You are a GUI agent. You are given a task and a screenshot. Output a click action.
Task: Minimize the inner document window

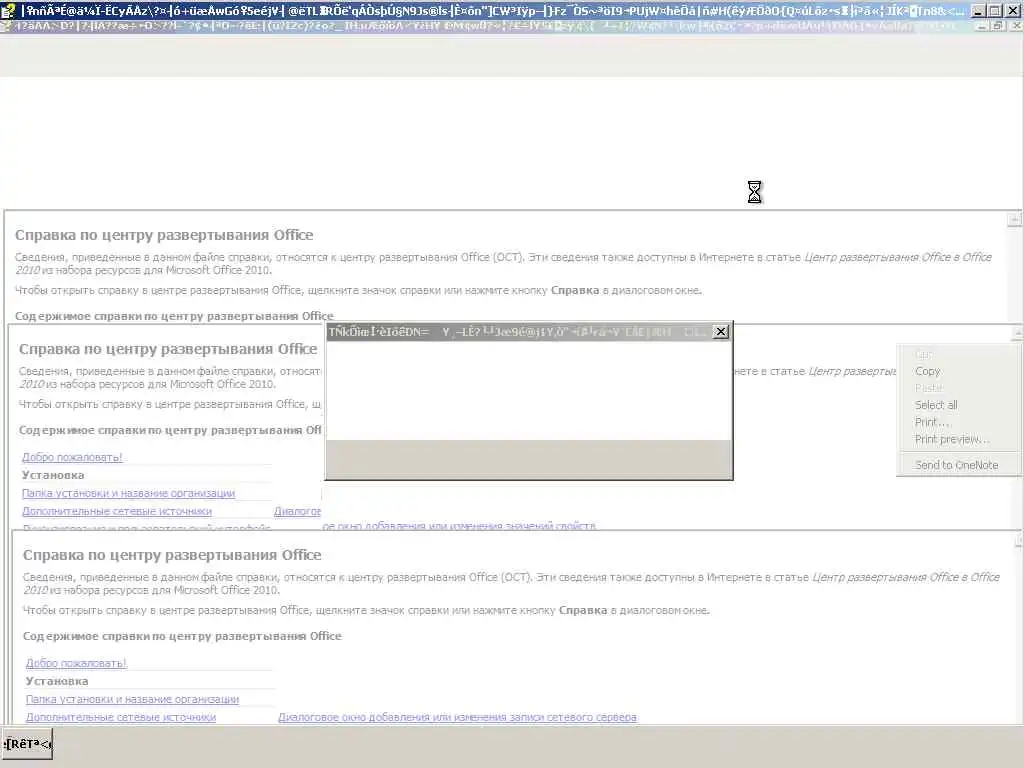click(982, 26)
